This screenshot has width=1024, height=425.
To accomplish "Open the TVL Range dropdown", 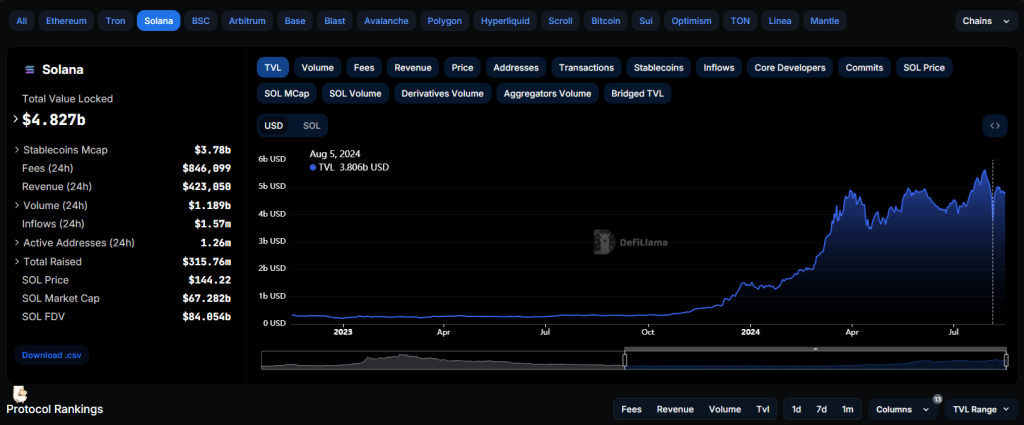I will tap(980, 409).
